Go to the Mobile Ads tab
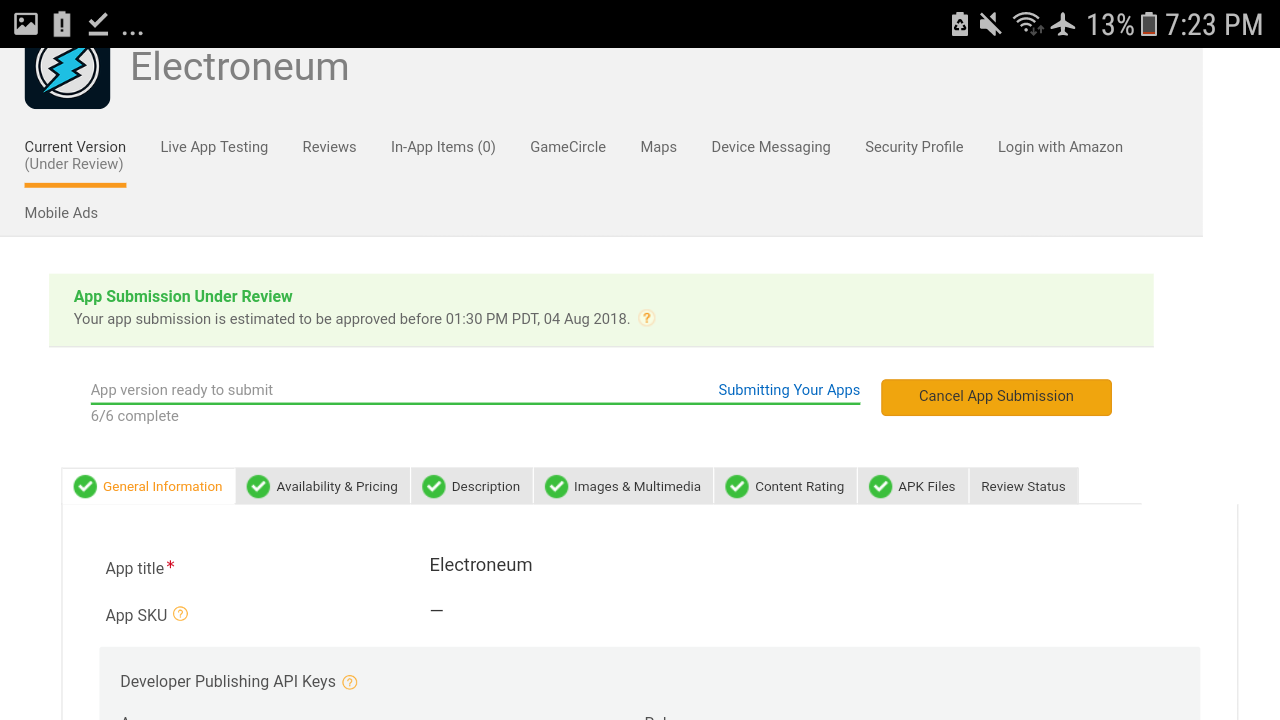The width and height of the screenshot is (1280, 720). click(x=61, y=213)
